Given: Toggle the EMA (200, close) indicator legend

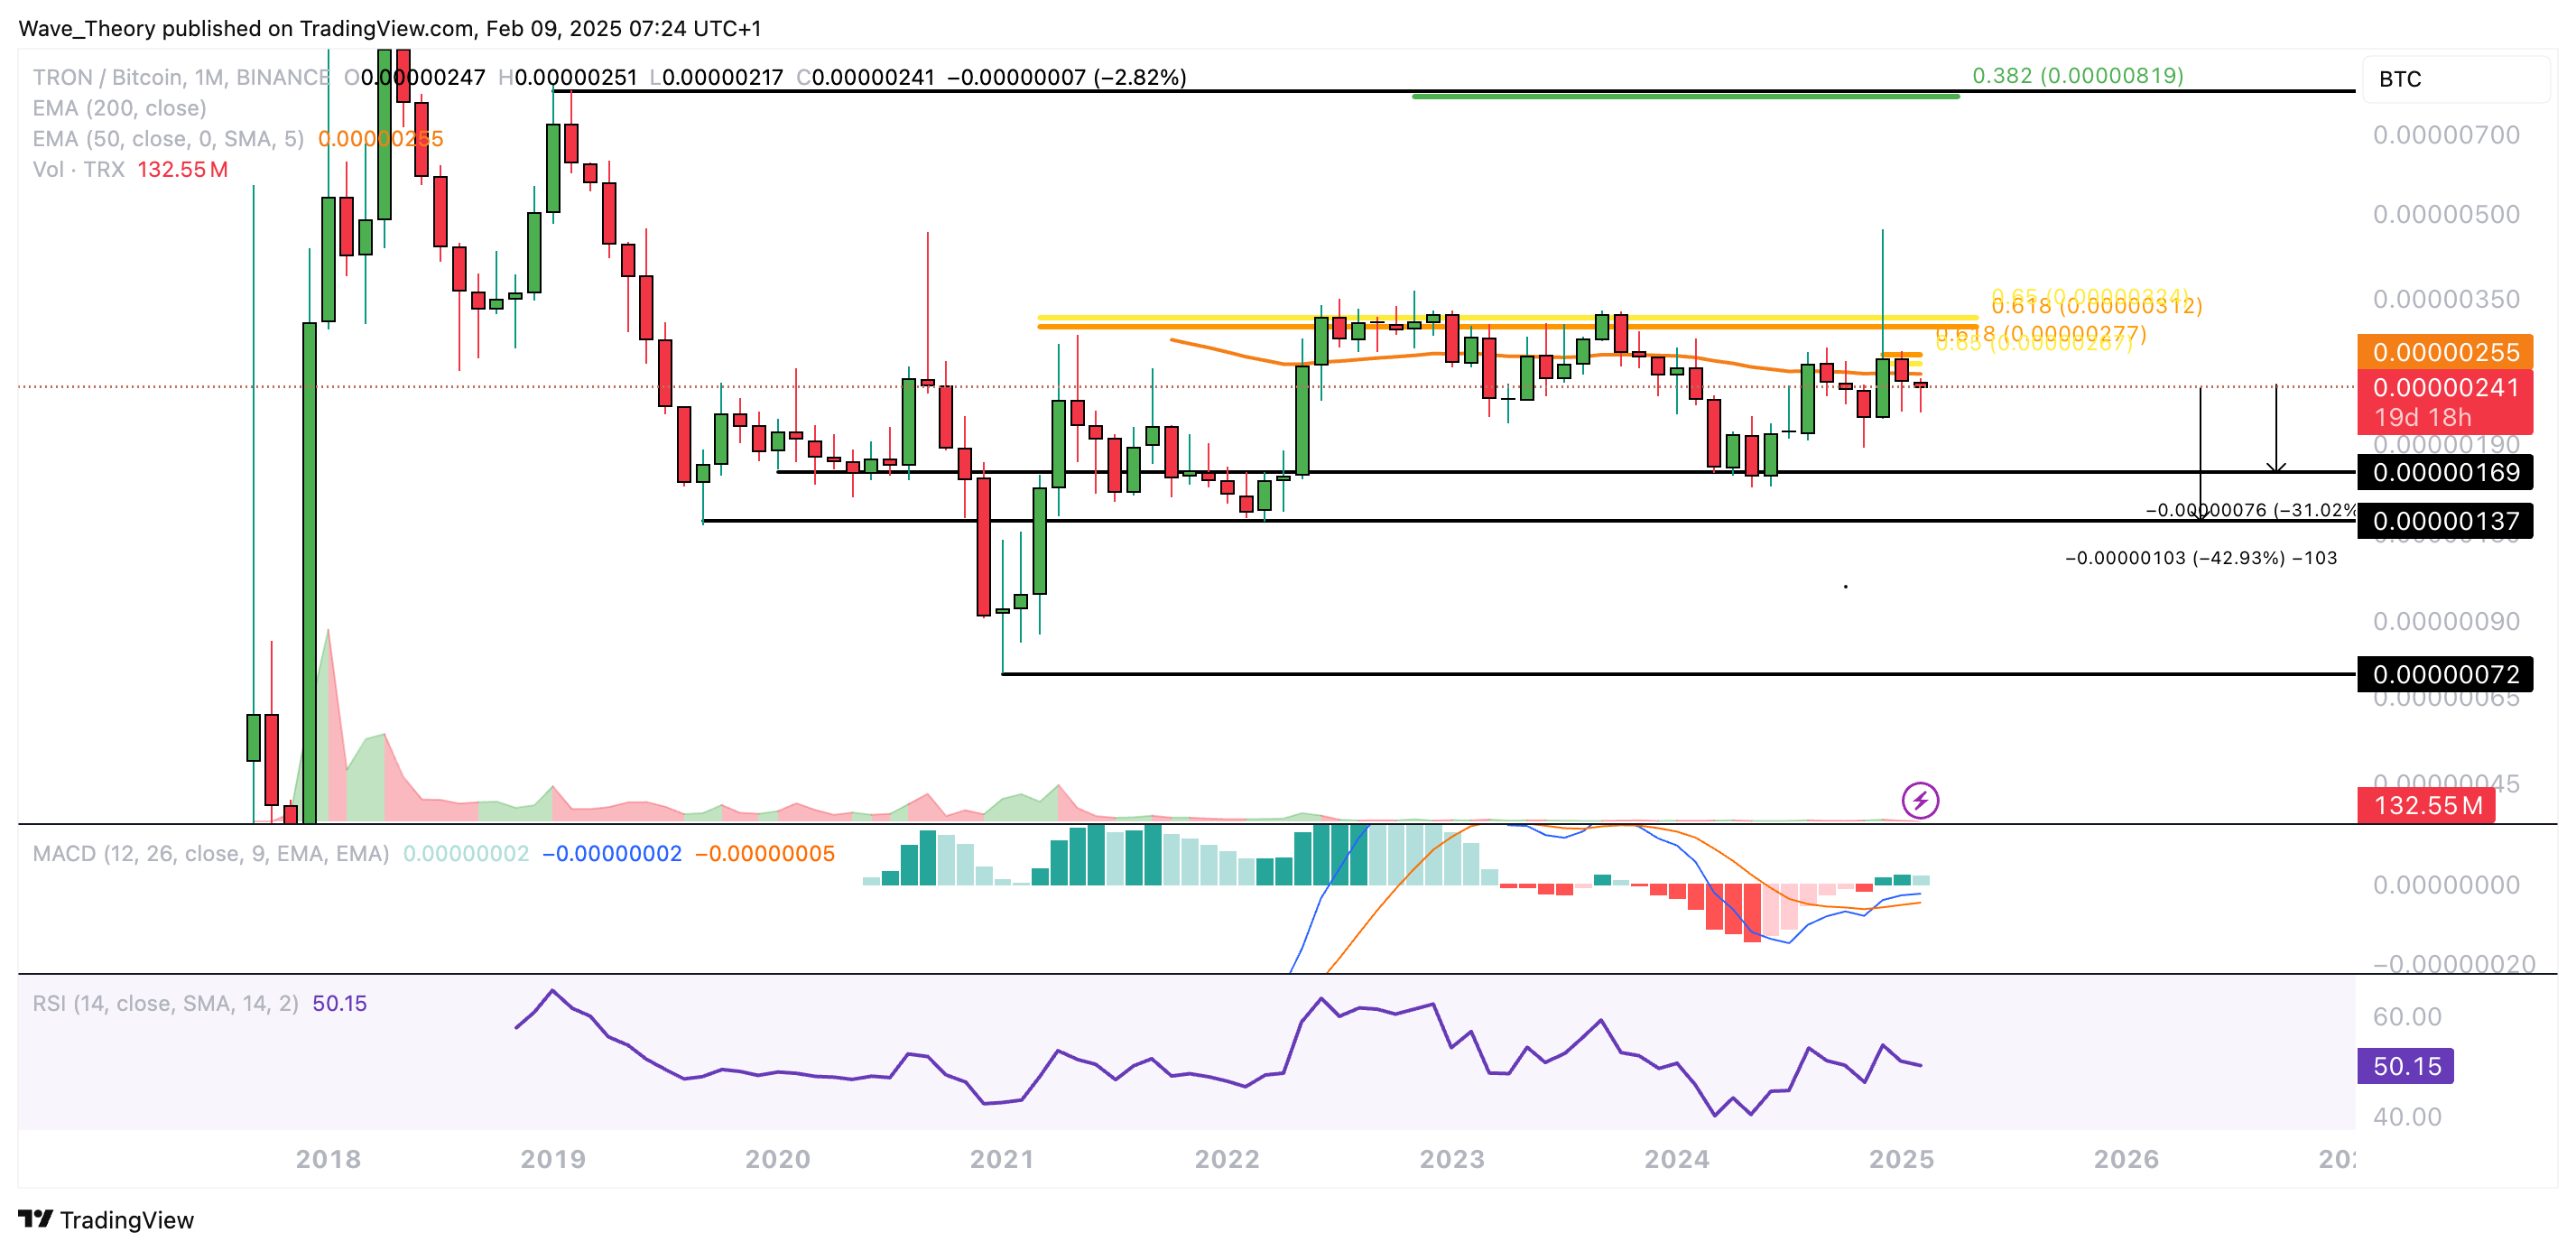Looking at the screenshot, I should point(119,108).
